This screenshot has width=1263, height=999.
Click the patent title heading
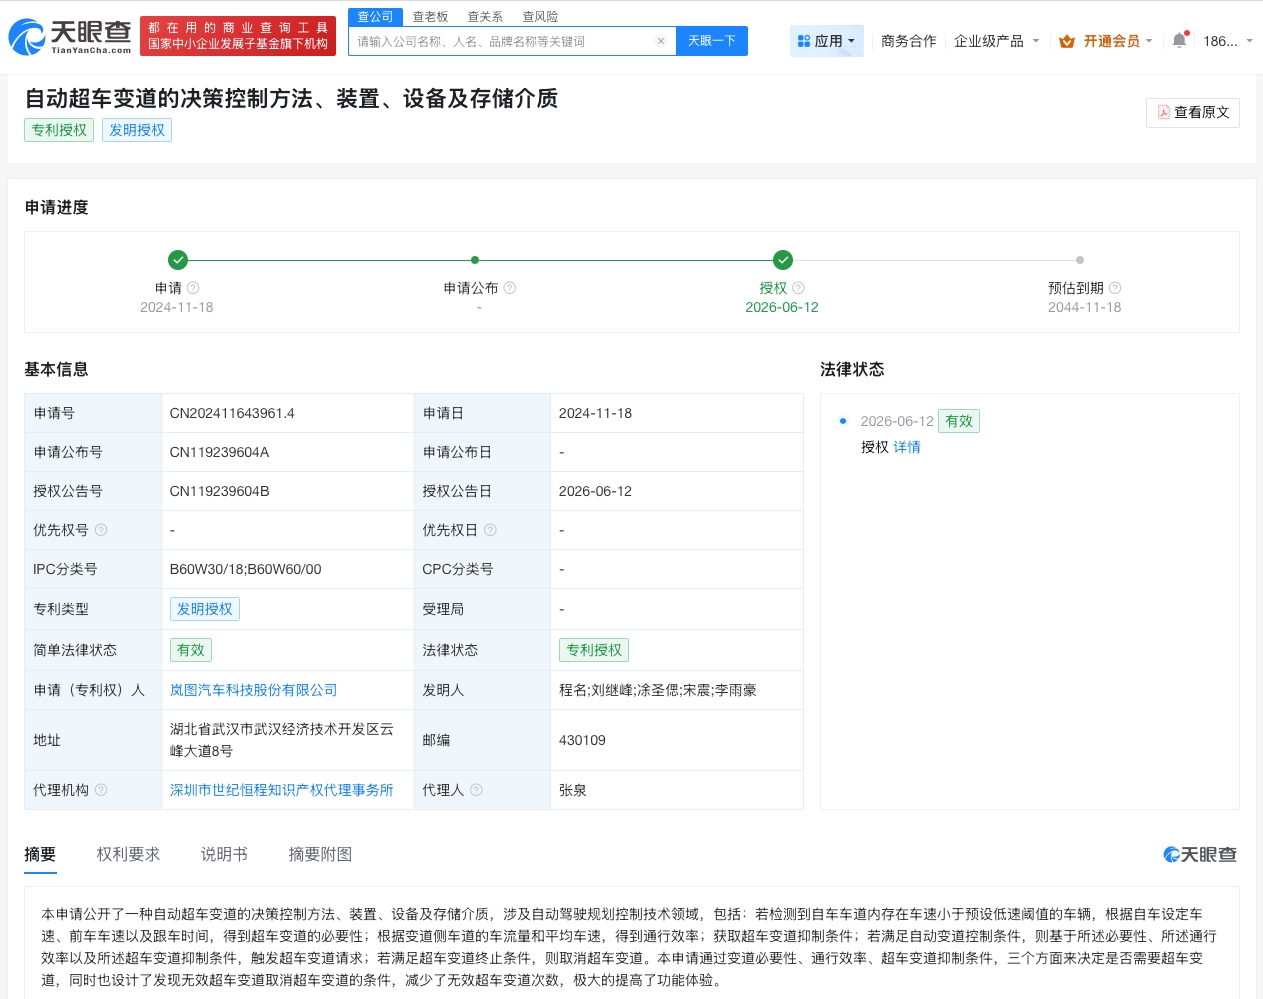291,98
